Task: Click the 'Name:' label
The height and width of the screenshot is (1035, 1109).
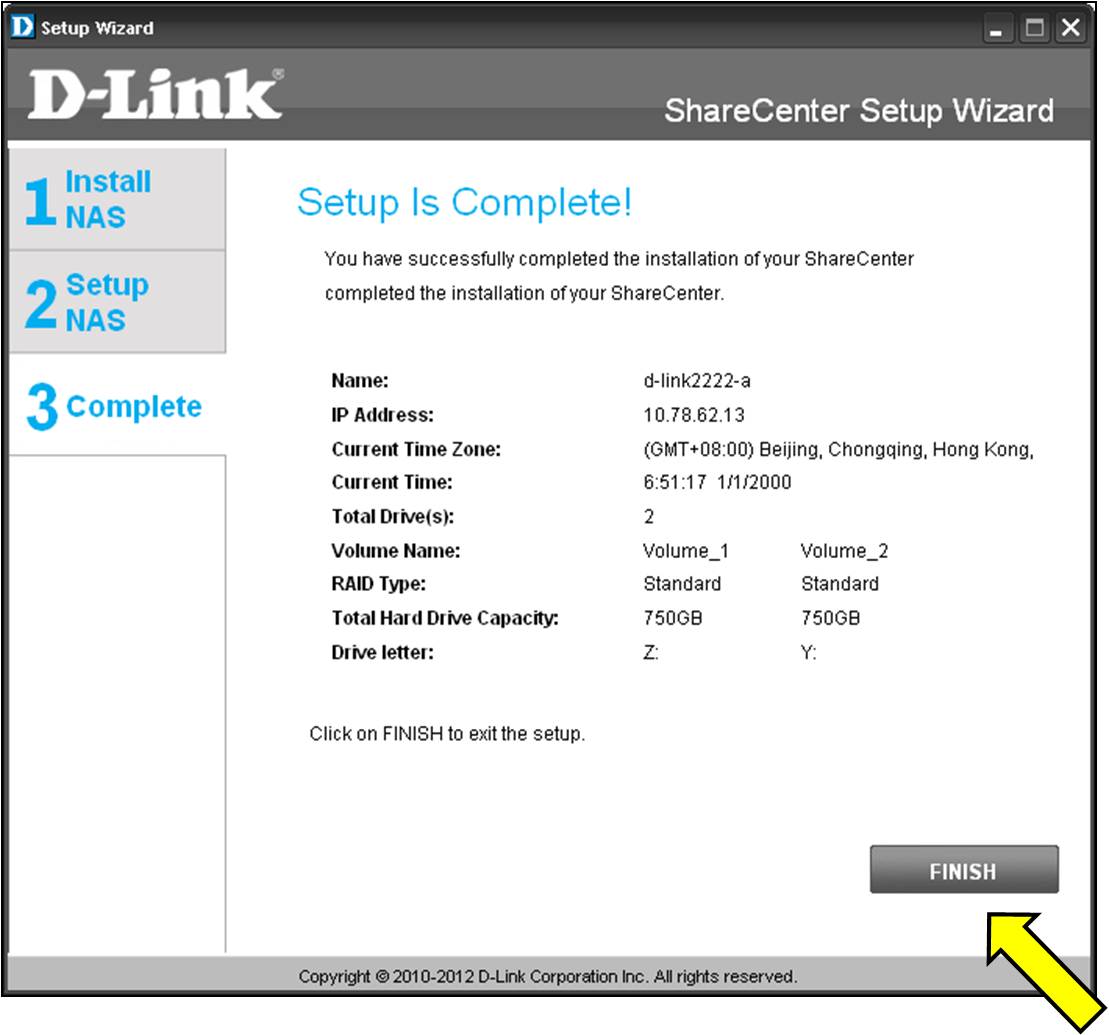Action: (360, 381)
